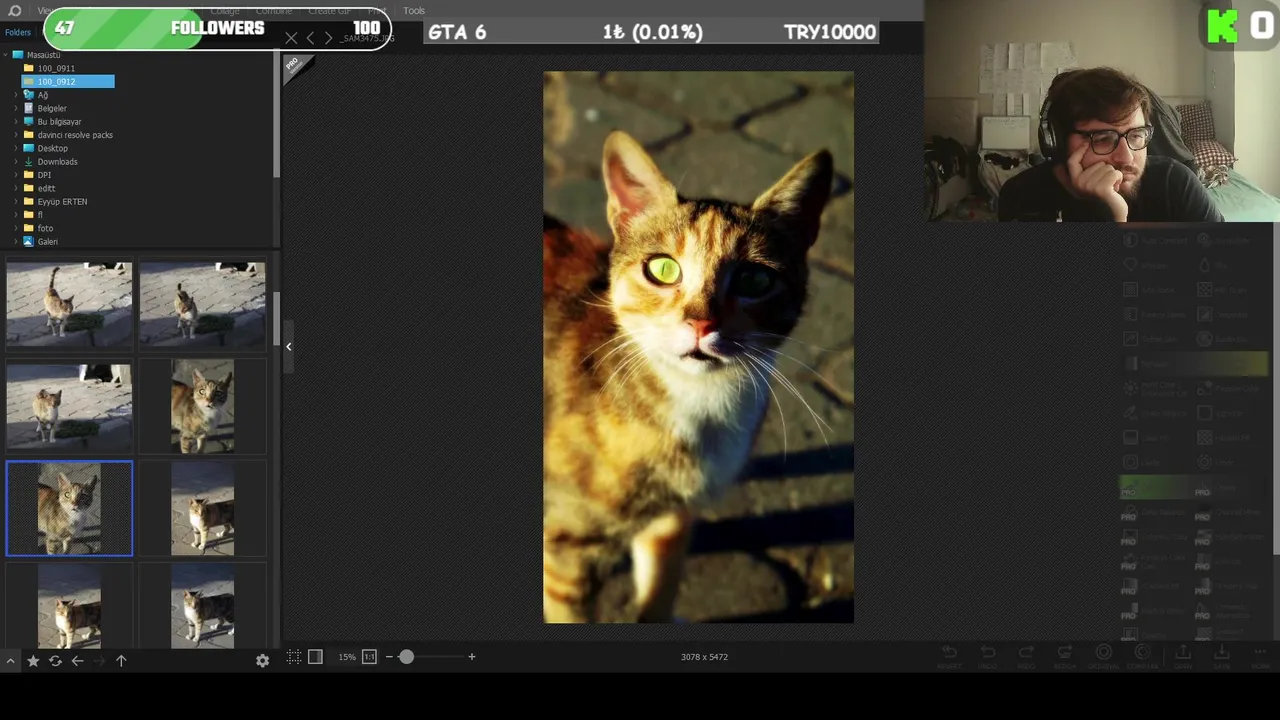Collapse the left browser panel arrow
The image size is (1280, 720).
[x=288, y=346]
